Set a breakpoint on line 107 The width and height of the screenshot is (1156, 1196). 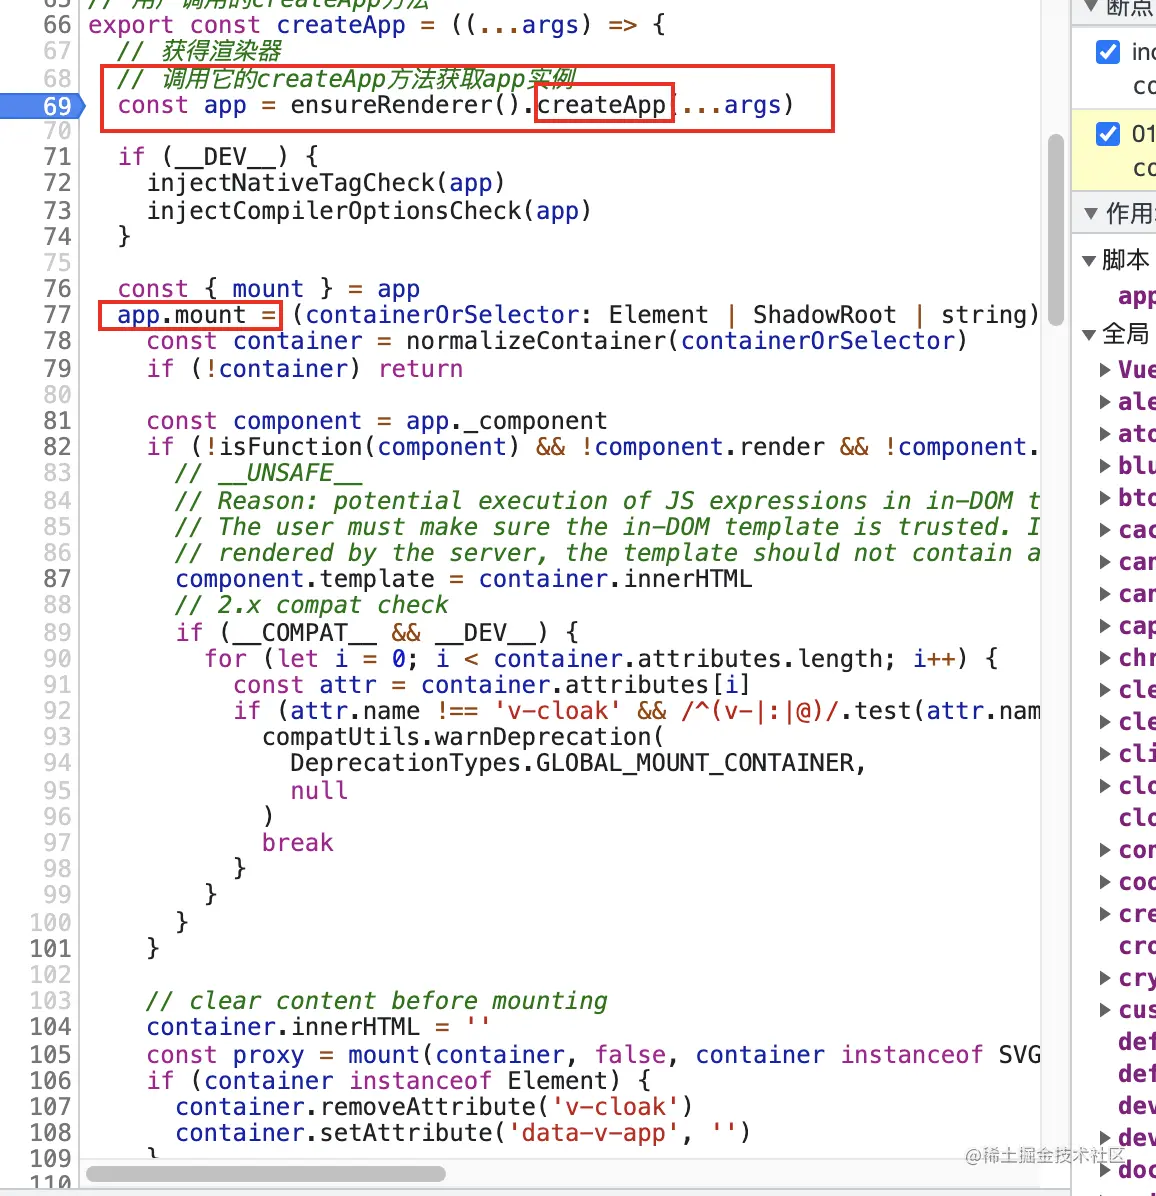click(50, 1106)
